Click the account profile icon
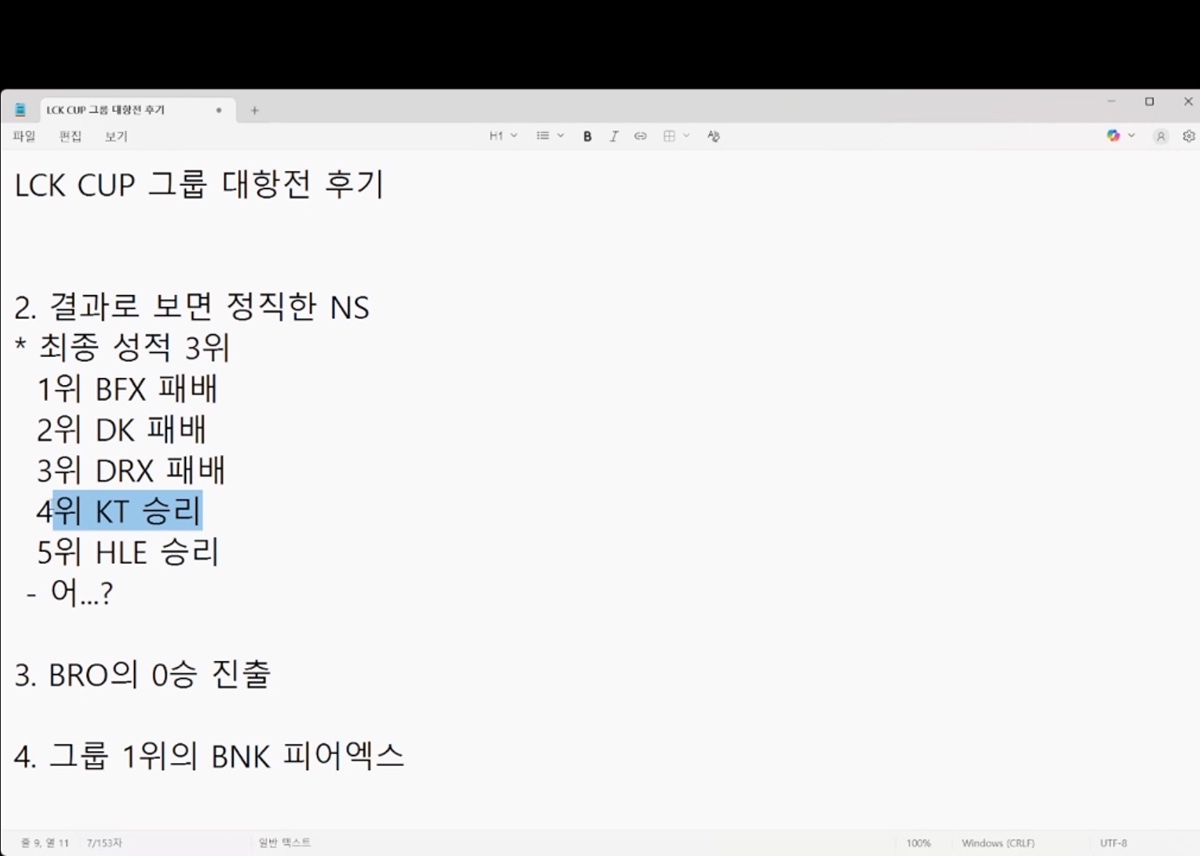The height and width of the screenshot is (856, 1200). click(1160, 136)
